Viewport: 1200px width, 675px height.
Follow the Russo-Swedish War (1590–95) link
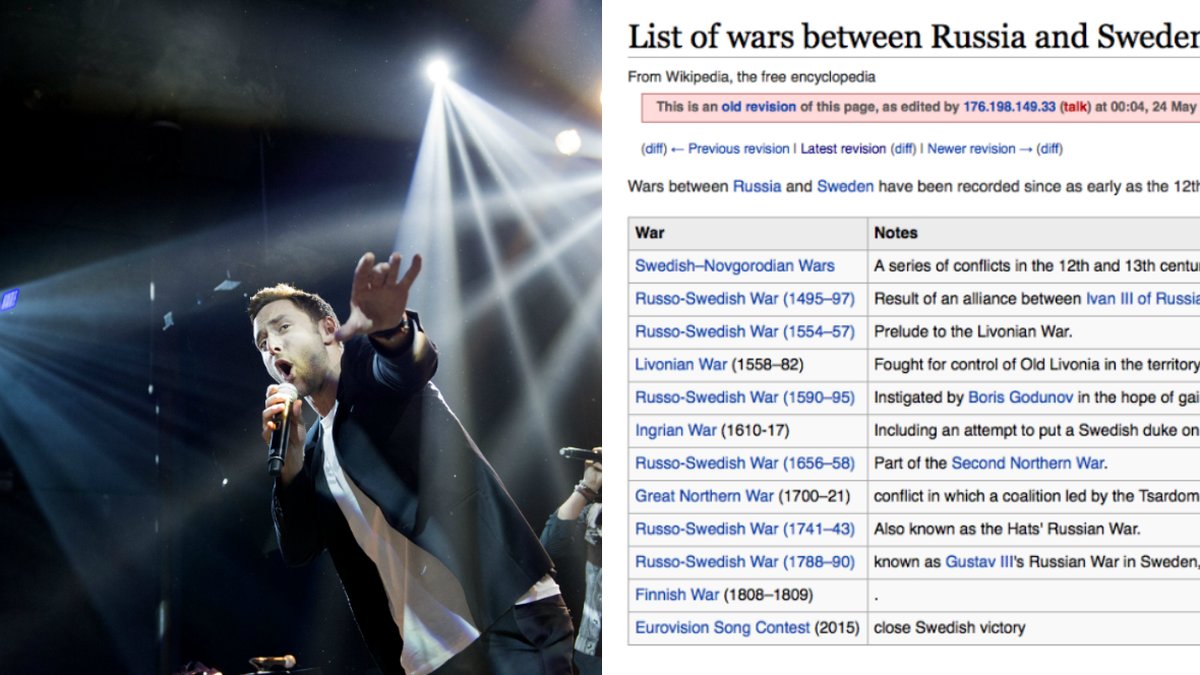point(745,398)
